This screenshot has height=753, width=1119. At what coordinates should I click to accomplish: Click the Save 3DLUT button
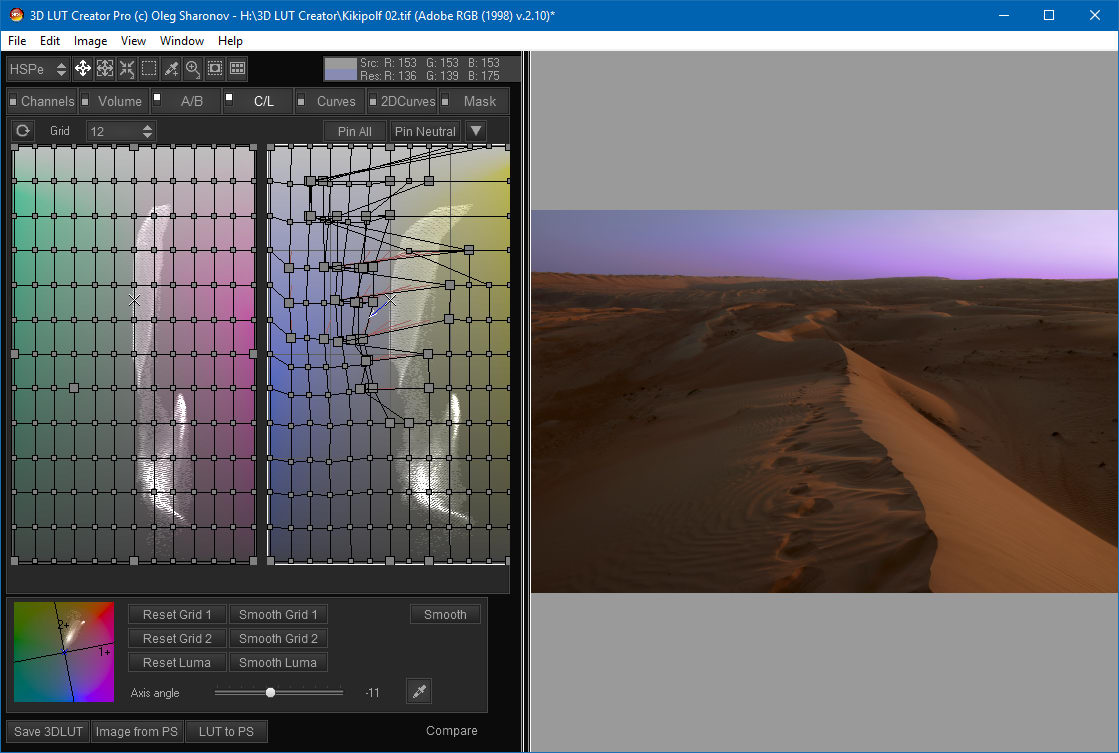(x=48, y=731)
